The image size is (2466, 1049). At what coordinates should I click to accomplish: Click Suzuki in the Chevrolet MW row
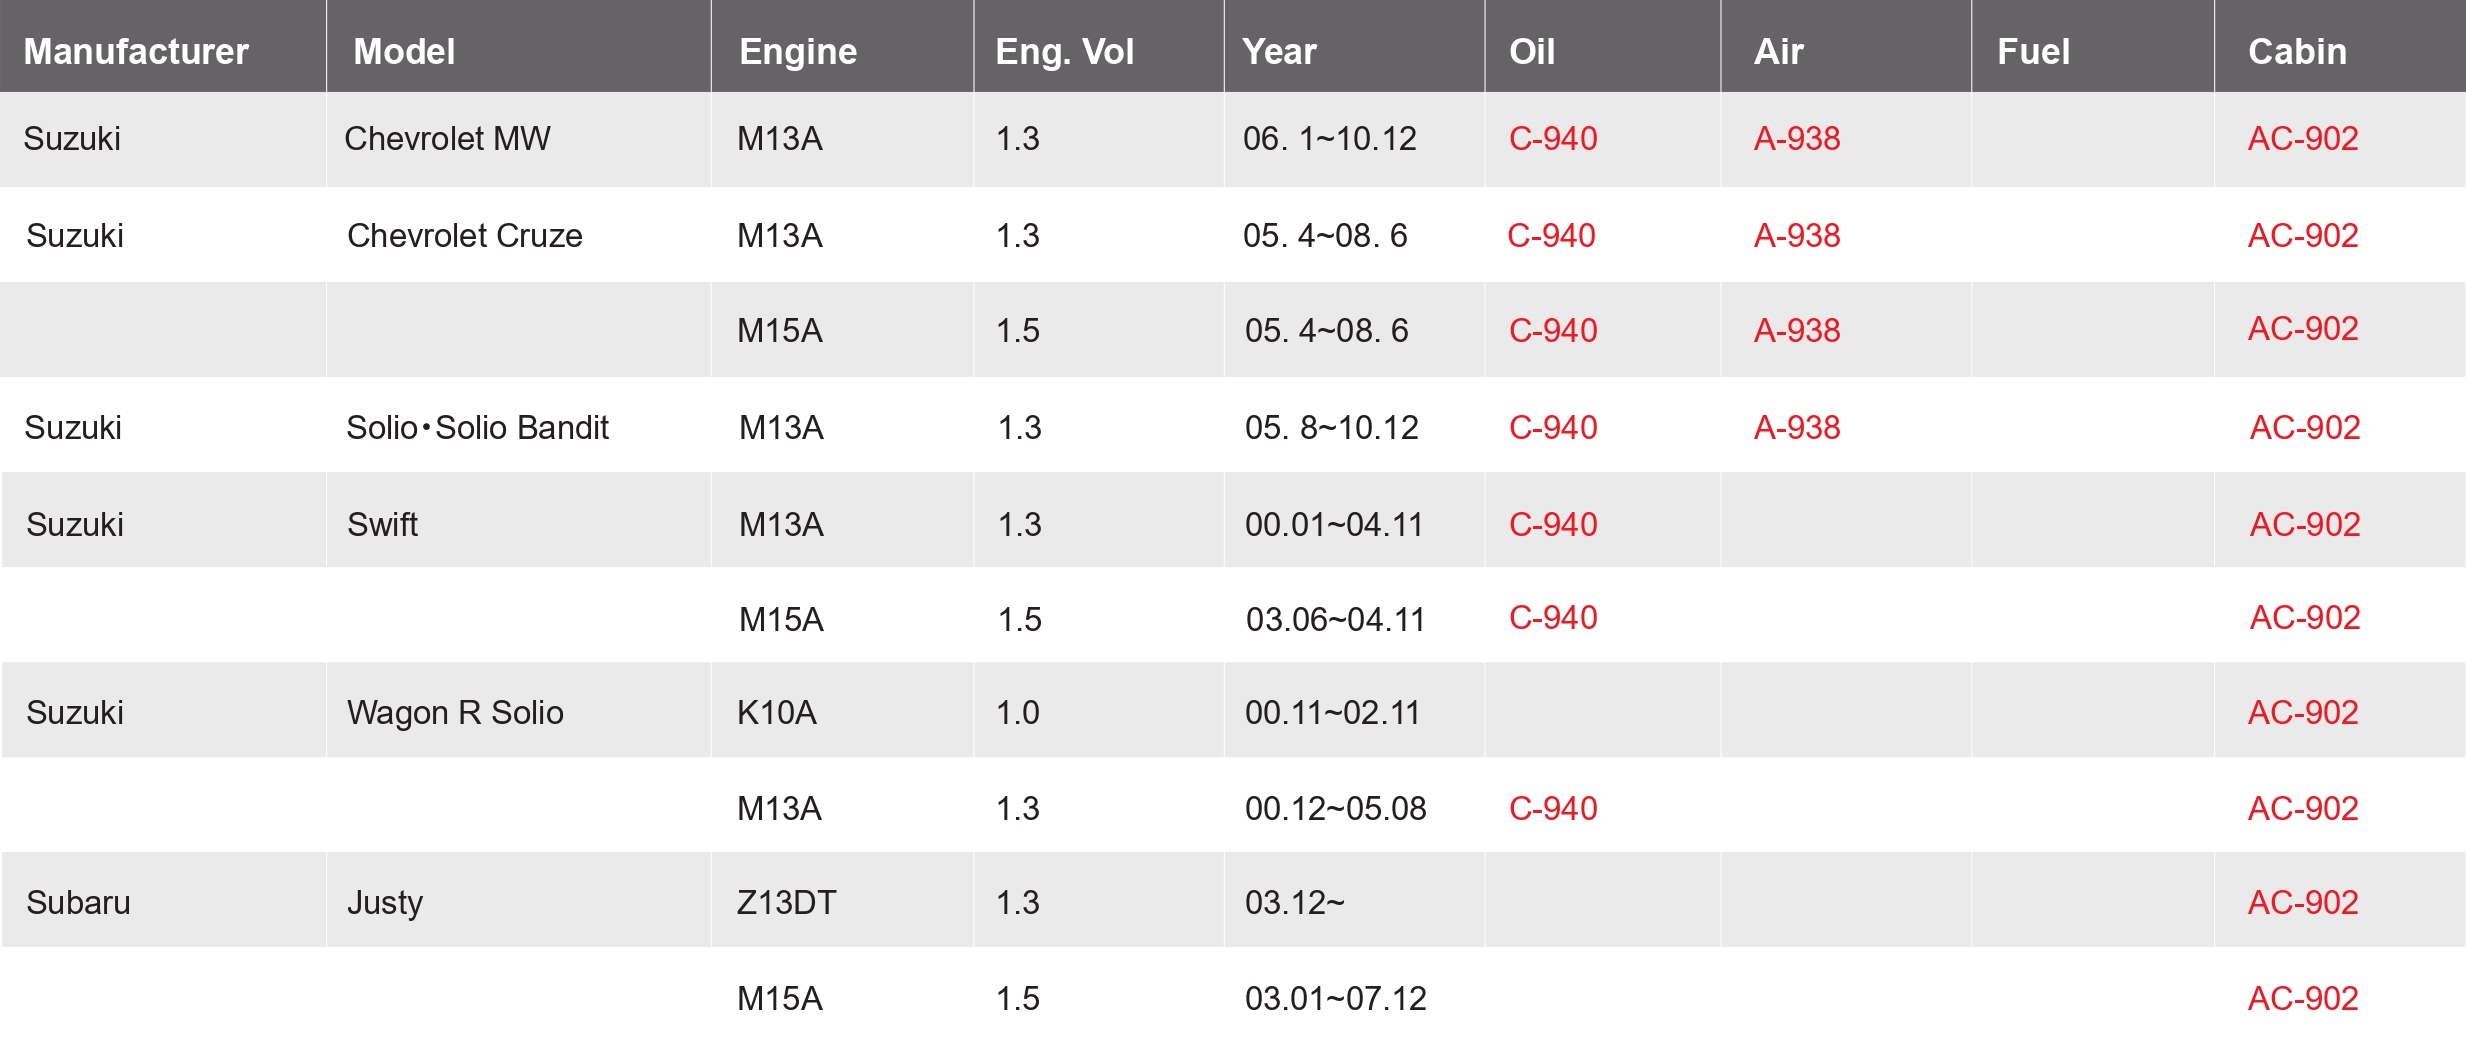click(x=72, y=138)
